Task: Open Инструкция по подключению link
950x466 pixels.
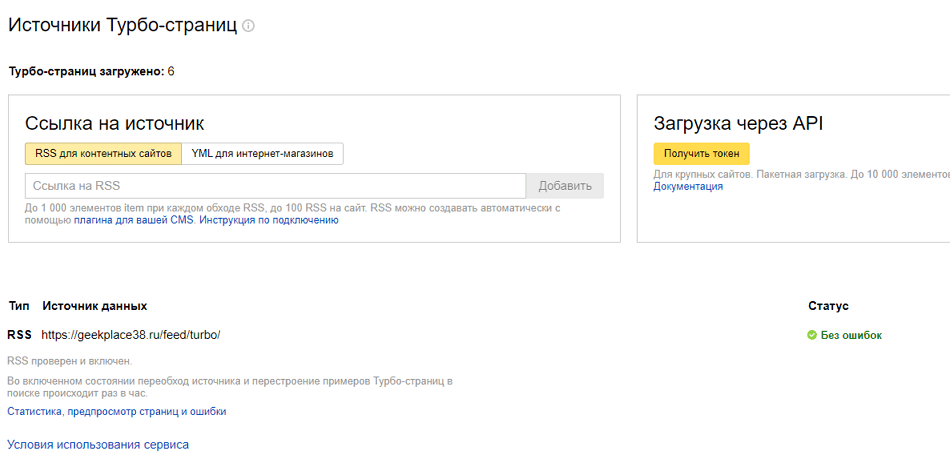Action: click(269, 220)
